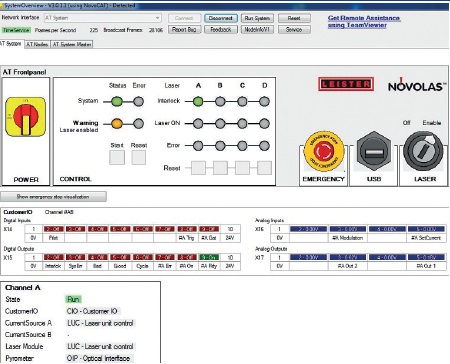Click X15 output 2 Off indicator above Interlock

pyautogui.click(x=53, y=257)
